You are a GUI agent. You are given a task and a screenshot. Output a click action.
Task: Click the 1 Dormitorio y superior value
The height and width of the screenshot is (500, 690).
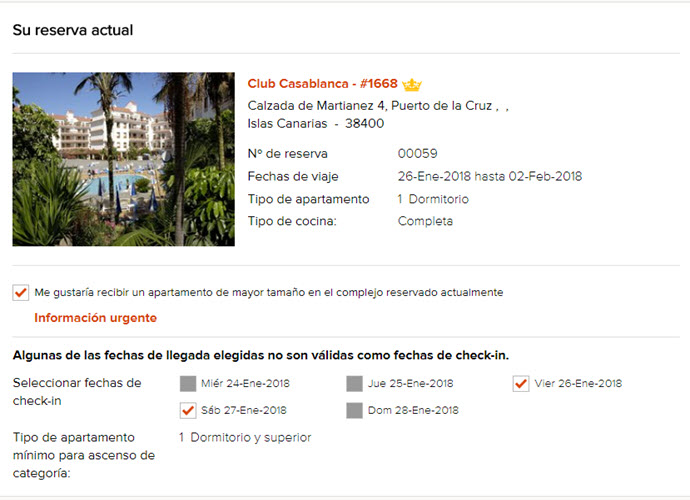tap(245, 437)
